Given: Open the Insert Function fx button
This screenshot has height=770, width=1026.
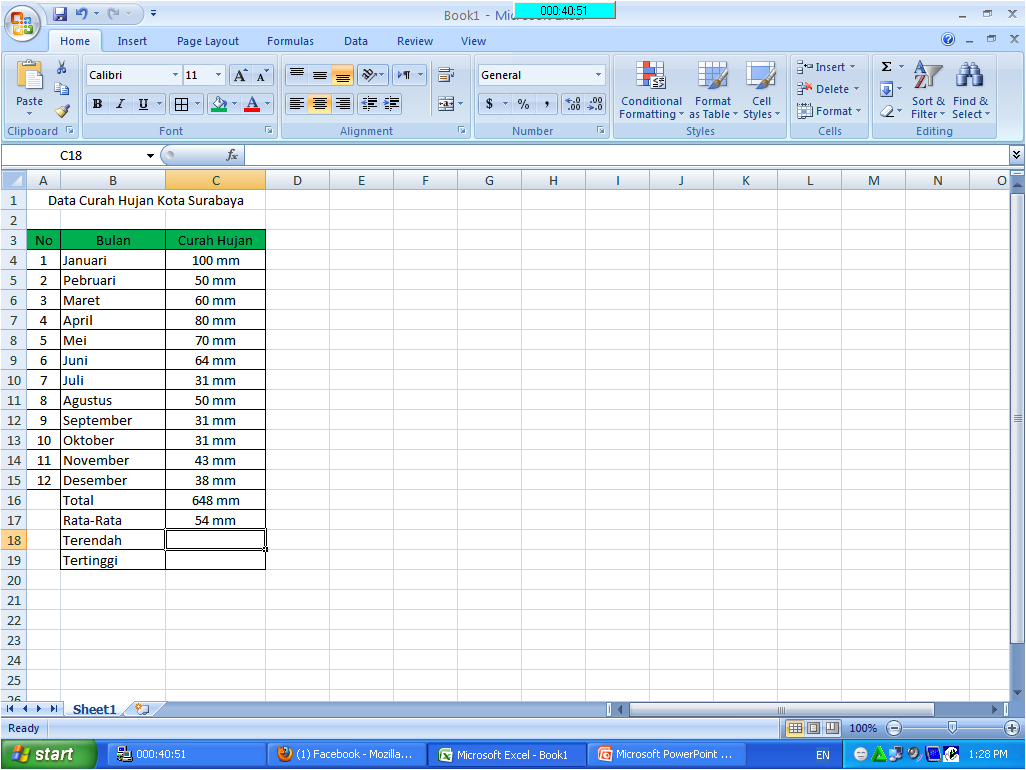Looking at the screenshot, I should click(232, 155).
